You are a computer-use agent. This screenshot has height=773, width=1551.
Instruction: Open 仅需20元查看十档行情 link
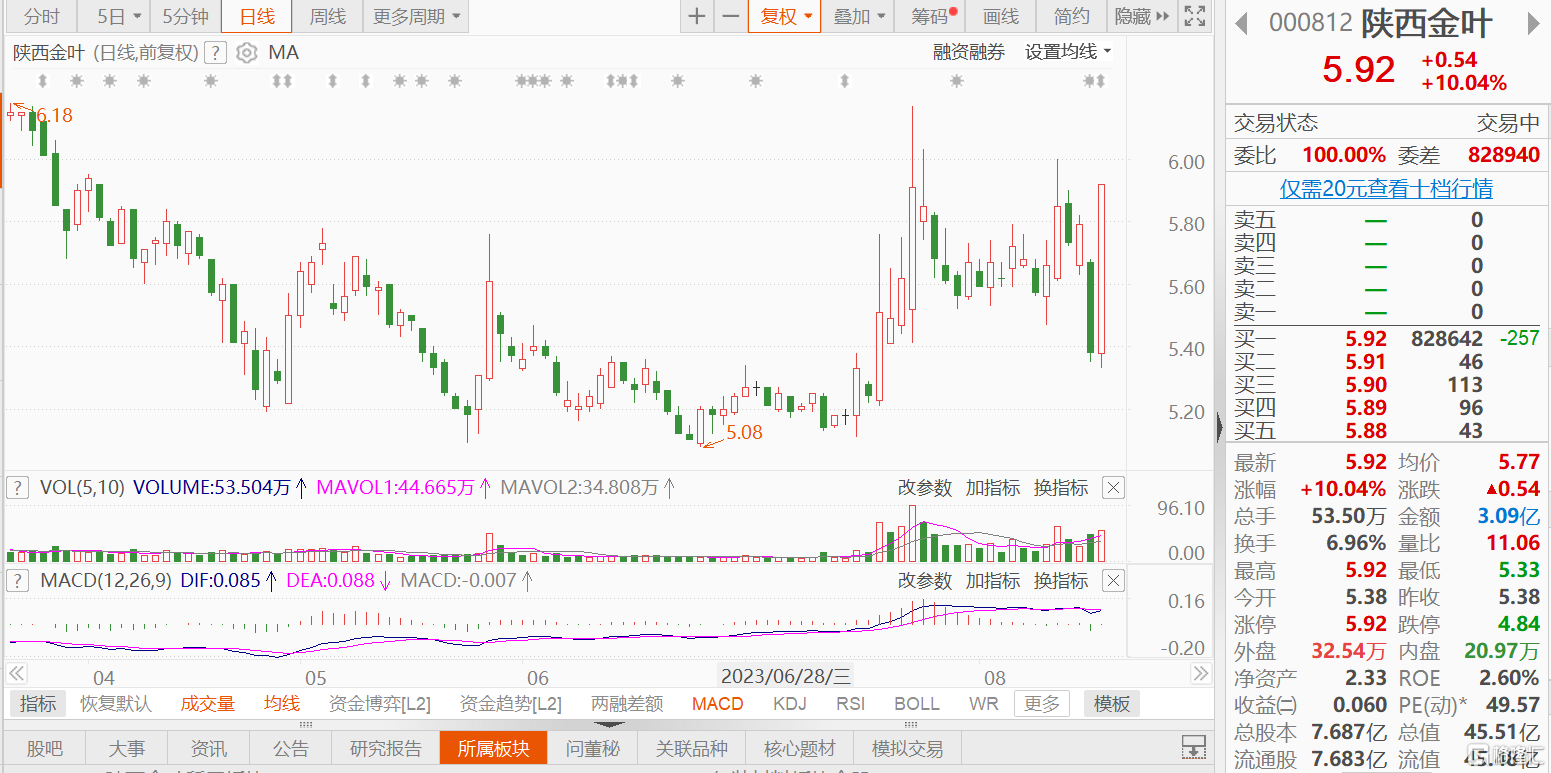(1387, 189)
